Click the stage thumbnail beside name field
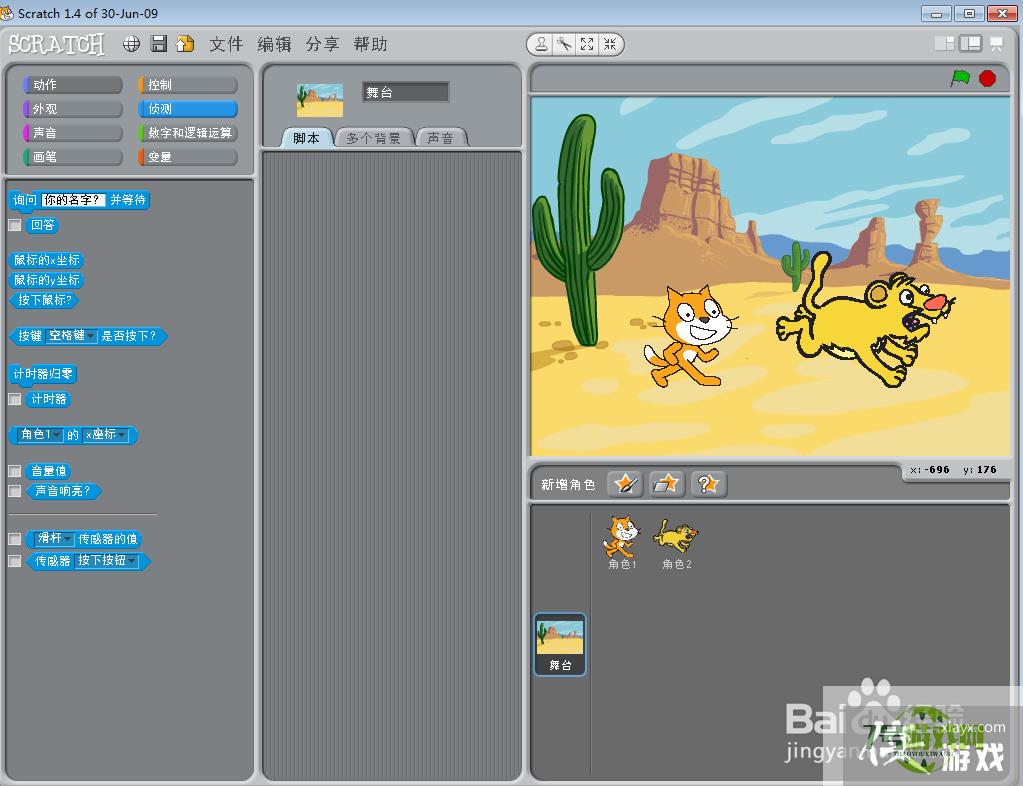1023x786 pixels. click(x=320, y=100)
